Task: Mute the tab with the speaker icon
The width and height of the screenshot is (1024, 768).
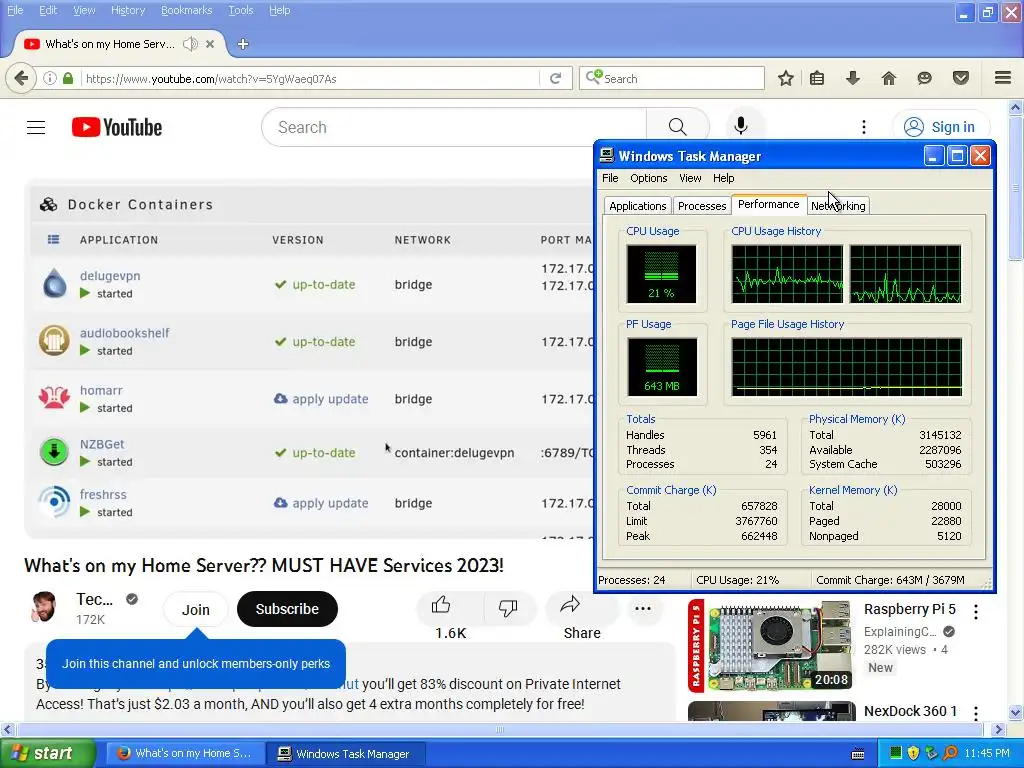Action: (x=190, y=44)
